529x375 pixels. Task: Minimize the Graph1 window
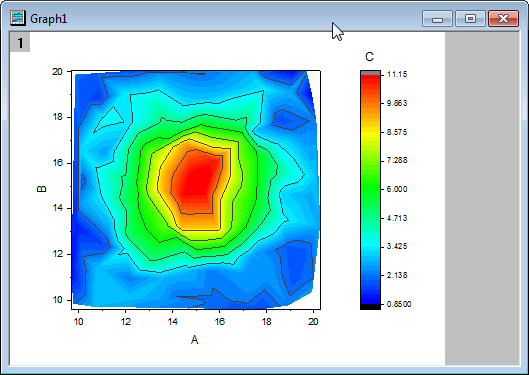437,19
